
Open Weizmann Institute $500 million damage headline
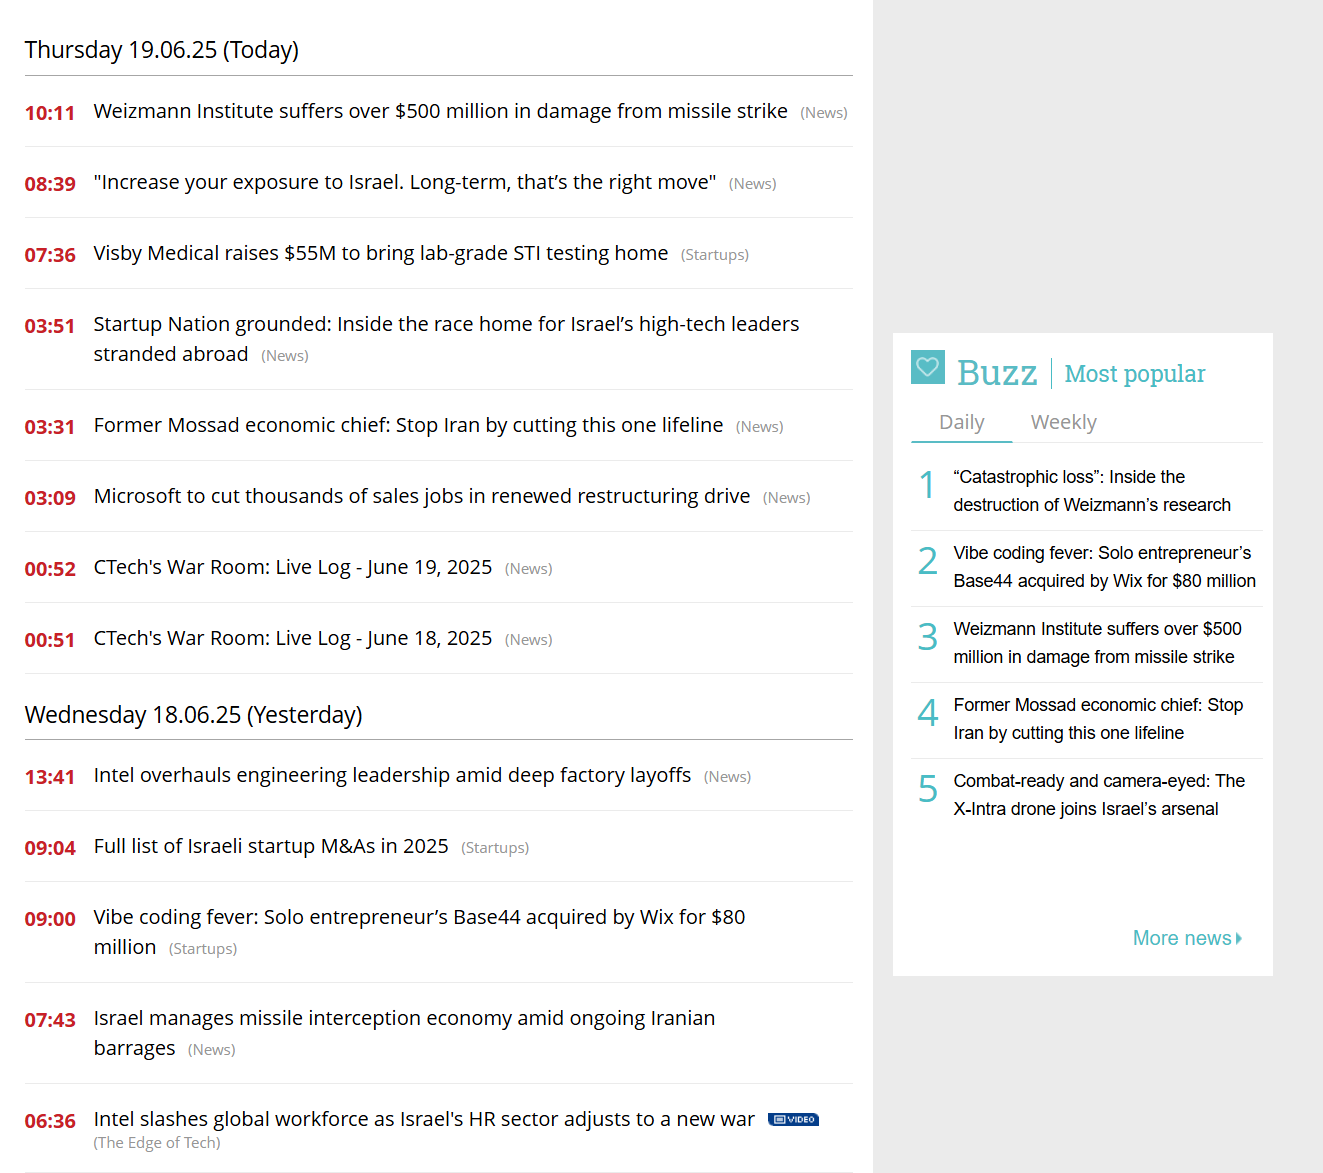coord(440,111)
